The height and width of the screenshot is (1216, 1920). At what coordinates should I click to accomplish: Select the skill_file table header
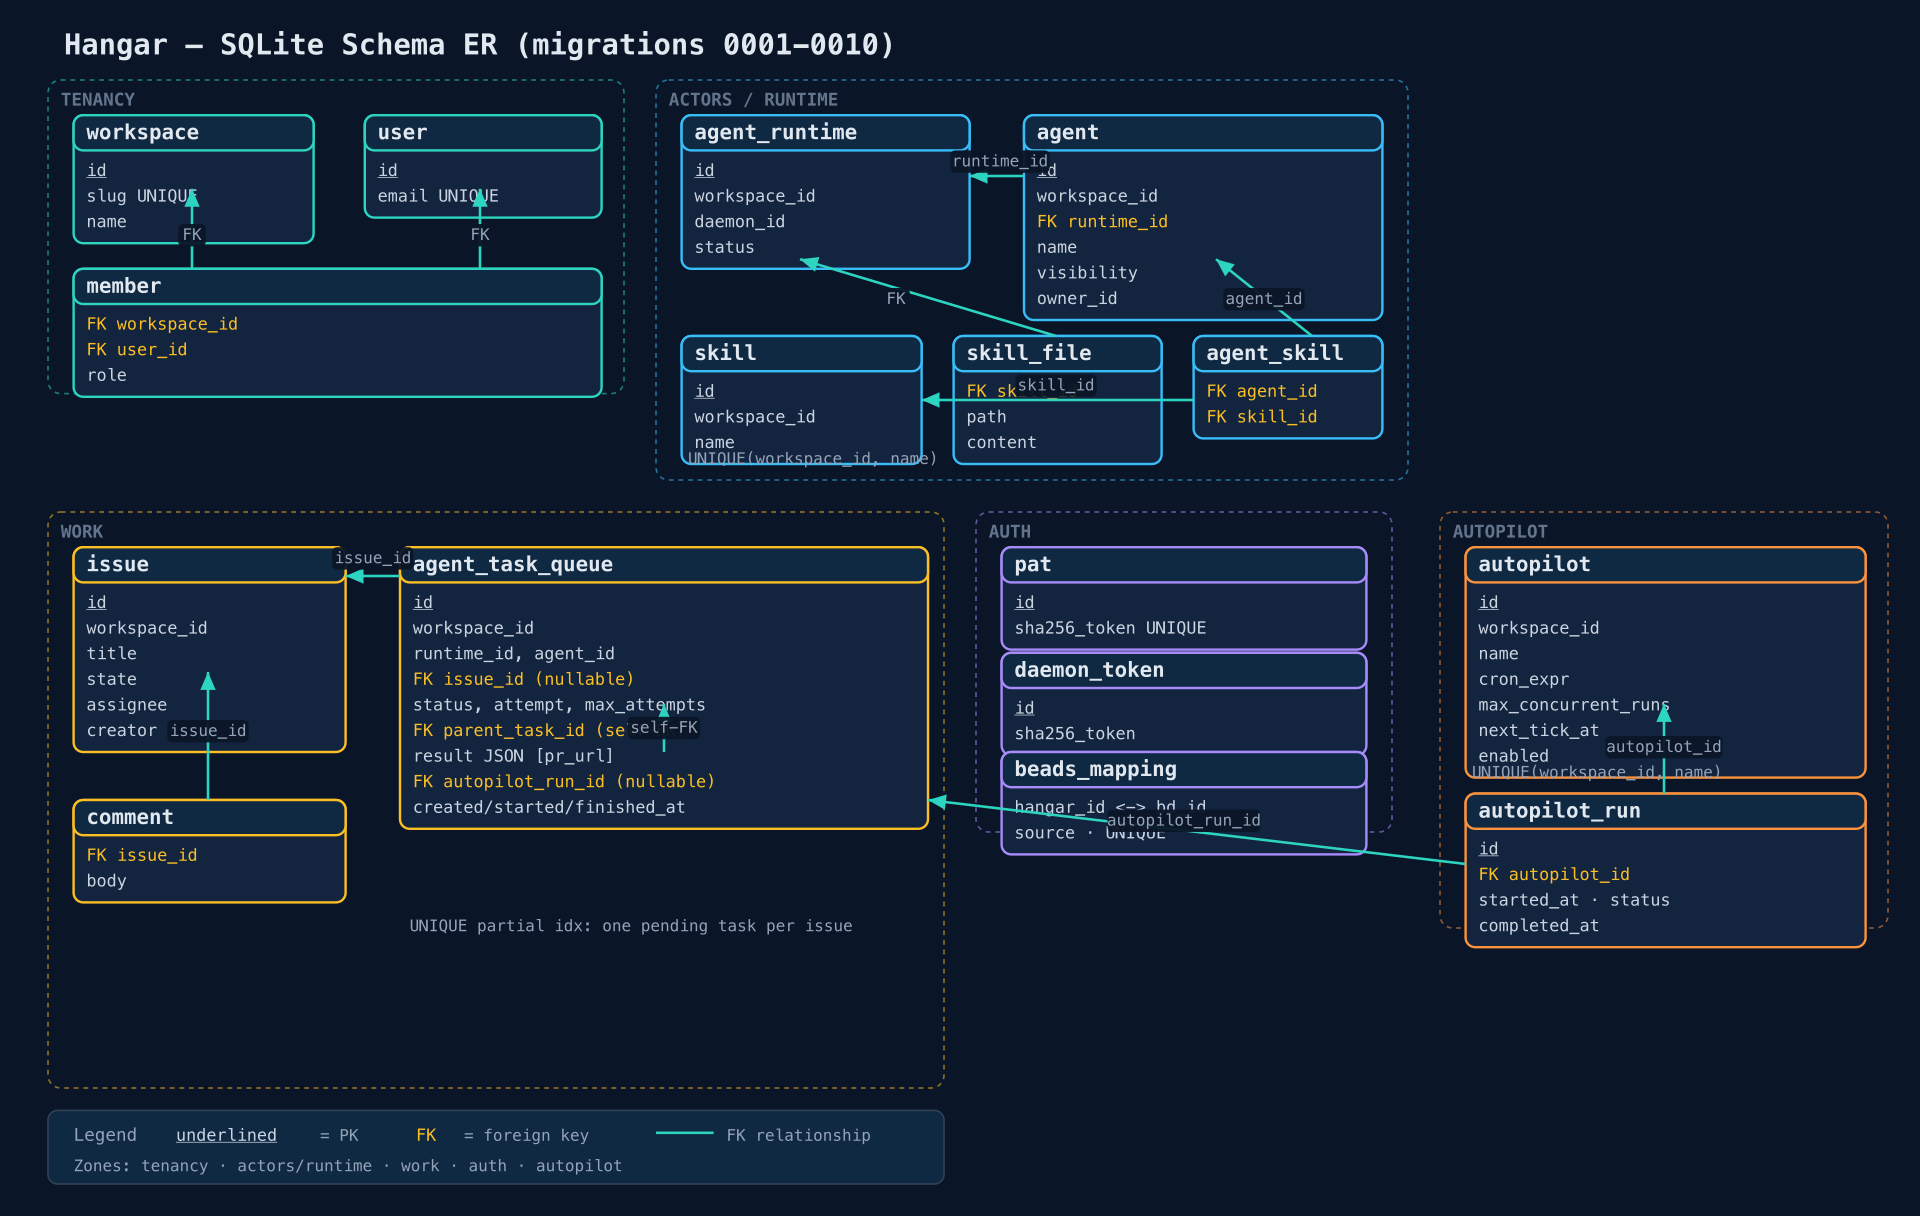1057,353
